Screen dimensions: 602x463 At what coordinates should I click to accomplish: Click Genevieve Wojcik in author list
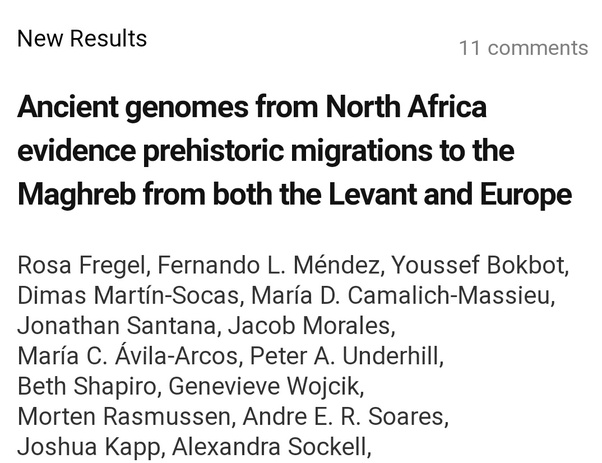[266, 385]
